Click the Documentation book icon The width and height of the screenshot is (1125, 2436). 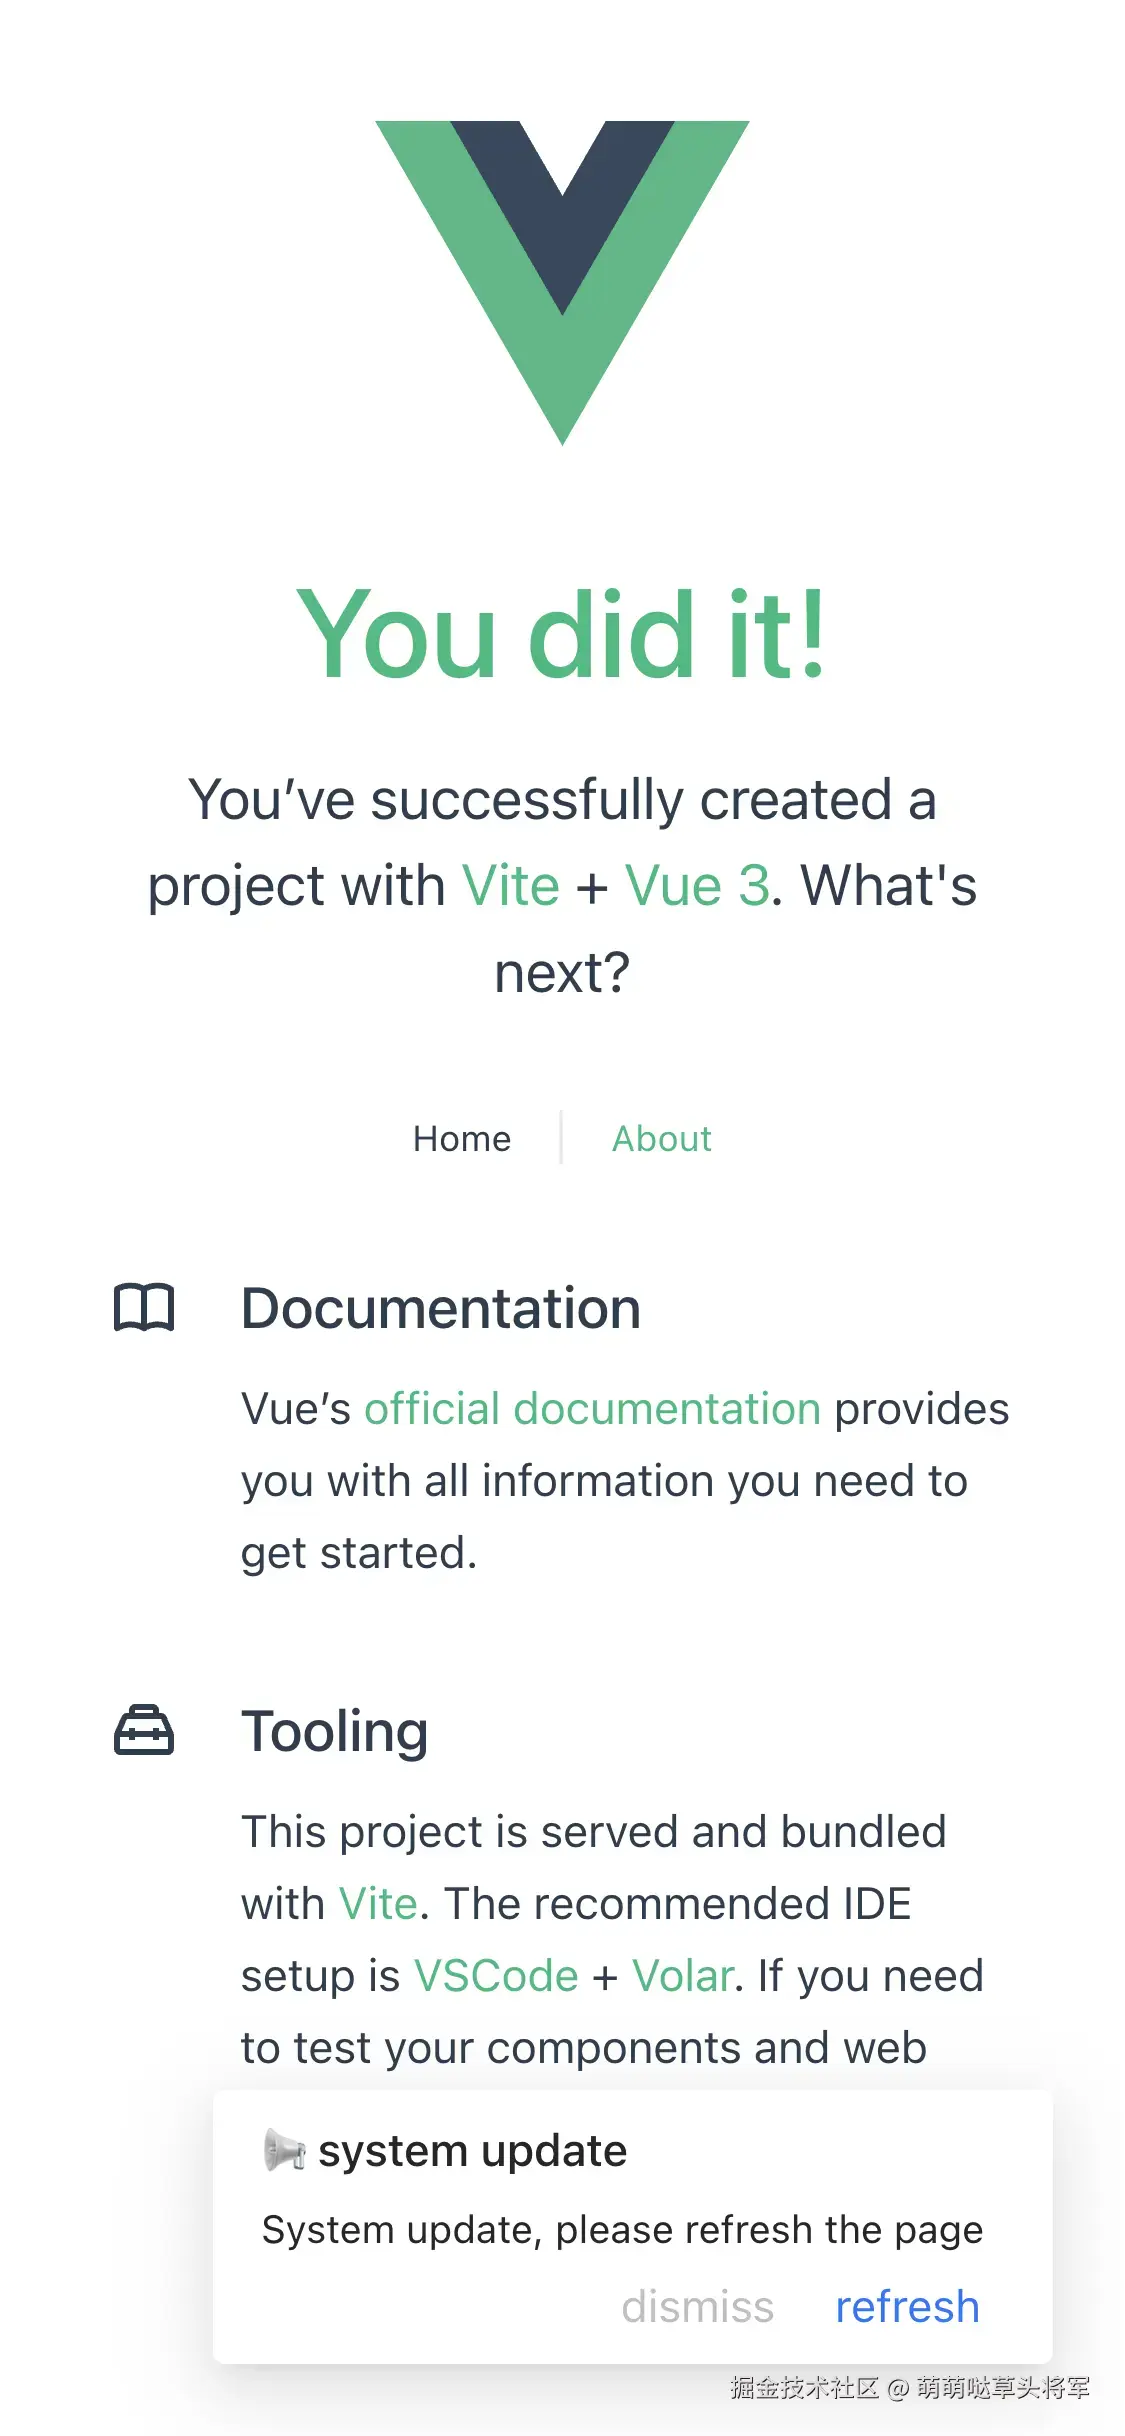coord(144,1307)
